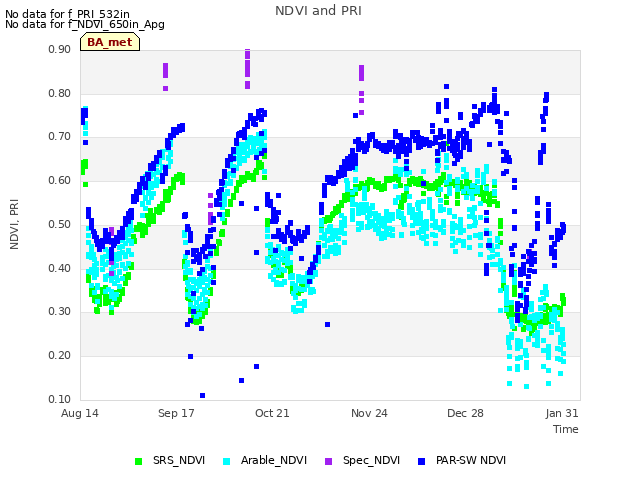Click the 'No data for f_PRI_532in' message
This screenshot has height=480, width=640.
67,14
